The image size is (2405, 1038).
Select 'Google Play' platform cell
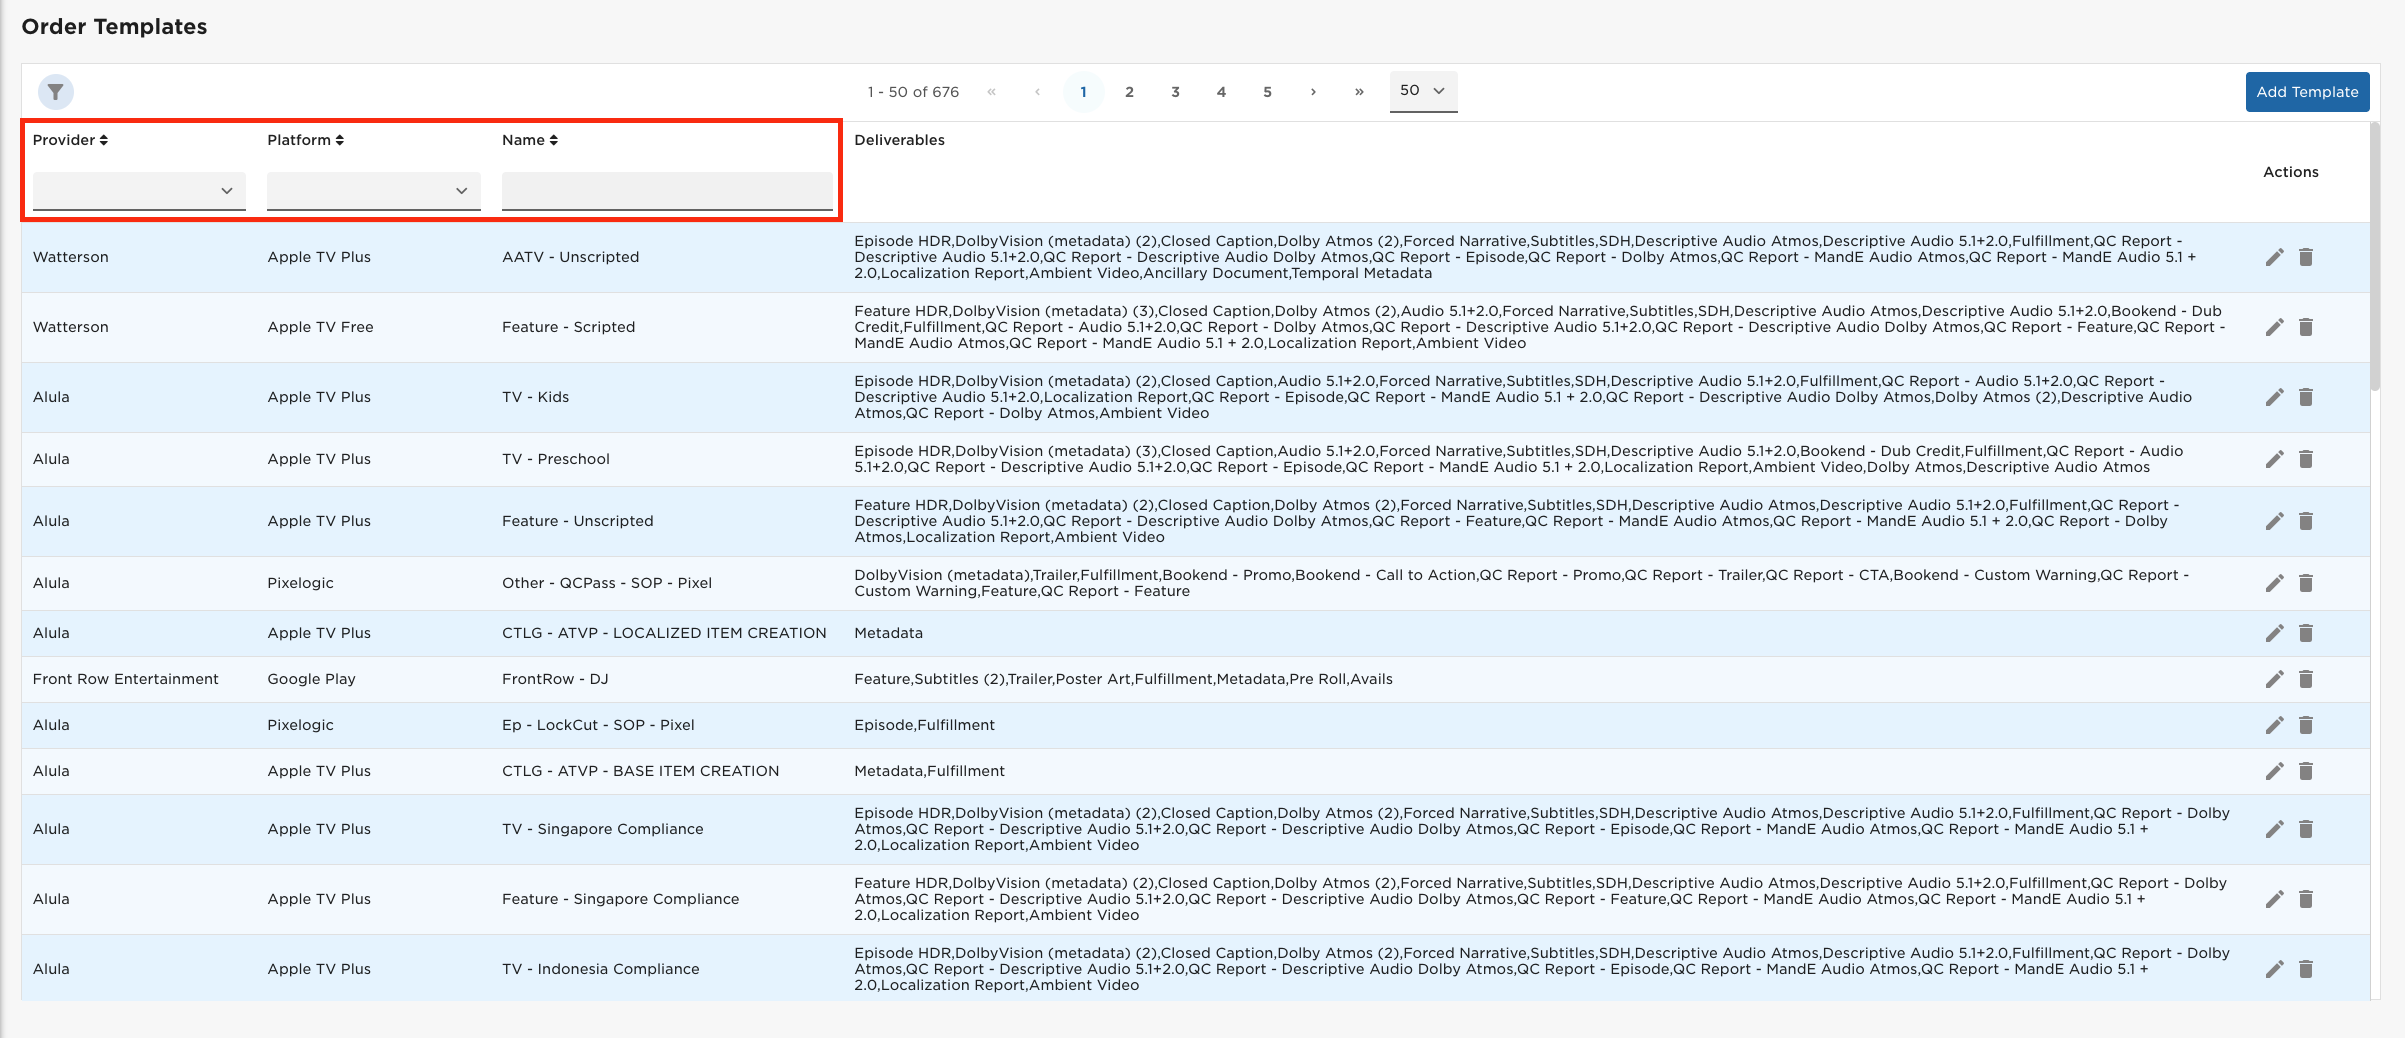click(311, 679)
